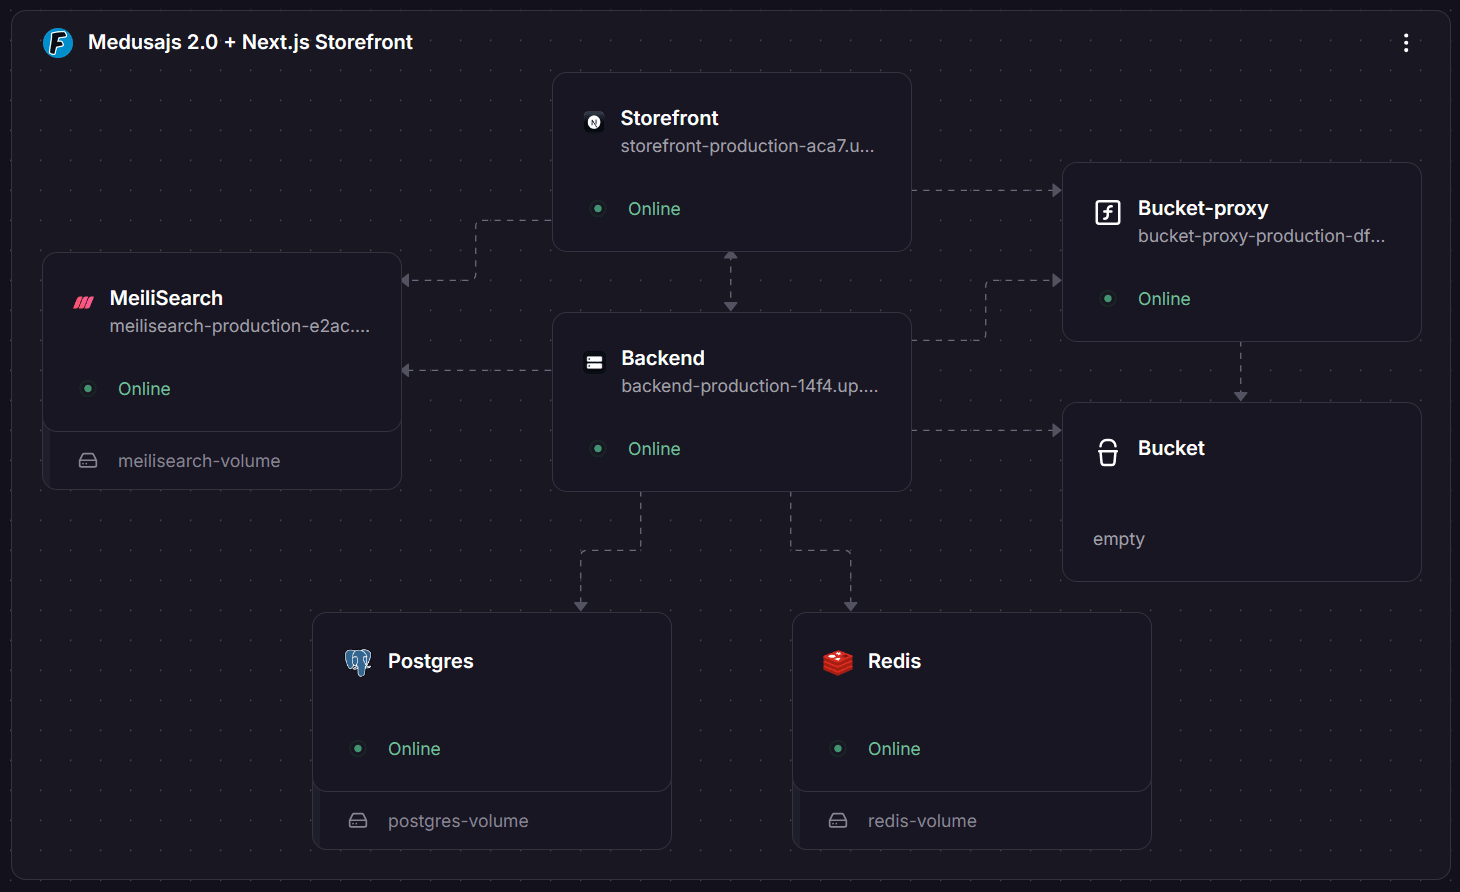
Task: Click Redis's Online status text
Action: [x=894, y=749]
